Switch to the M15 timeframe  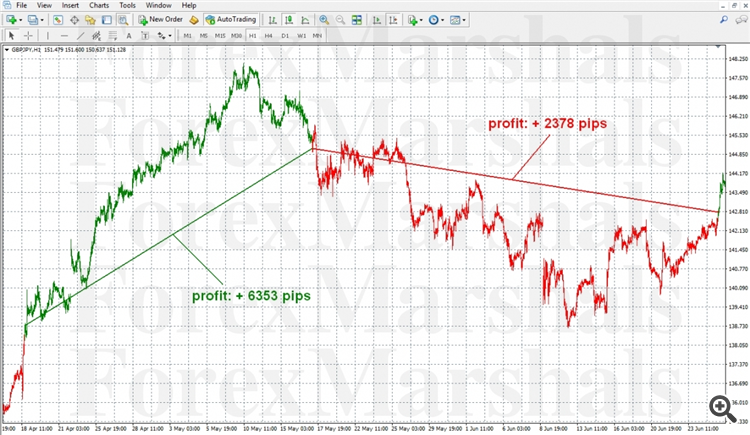tap(220, 36)
